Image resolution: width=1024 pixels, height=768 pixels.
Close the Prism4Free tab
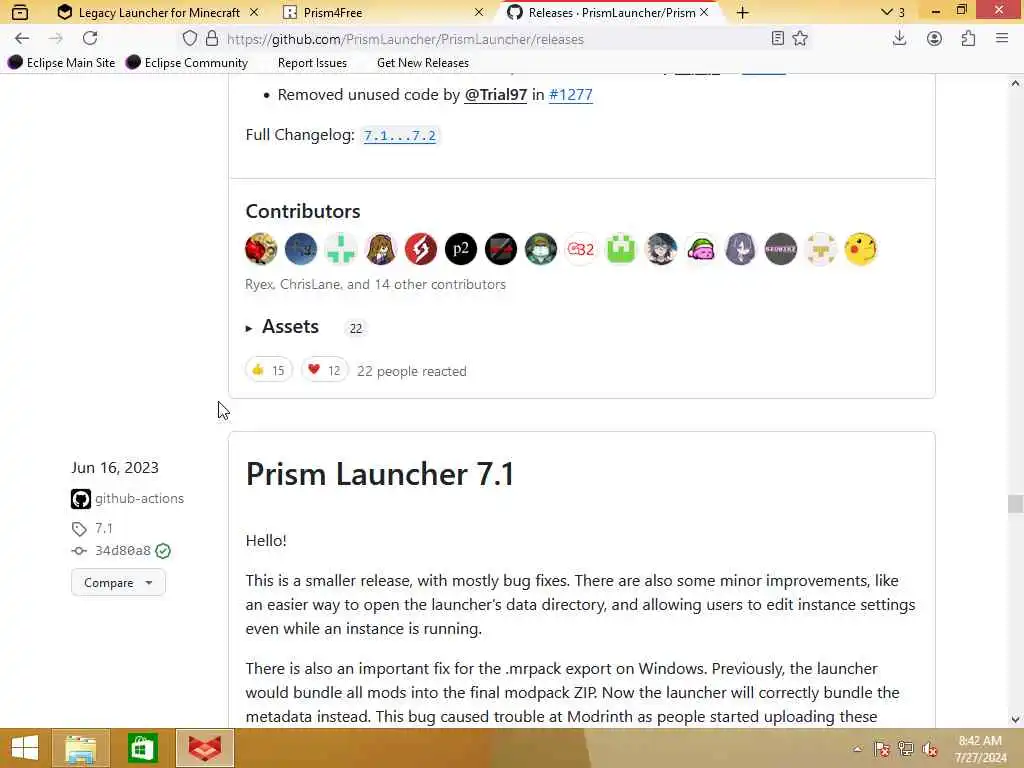click(x=479, y=12)
